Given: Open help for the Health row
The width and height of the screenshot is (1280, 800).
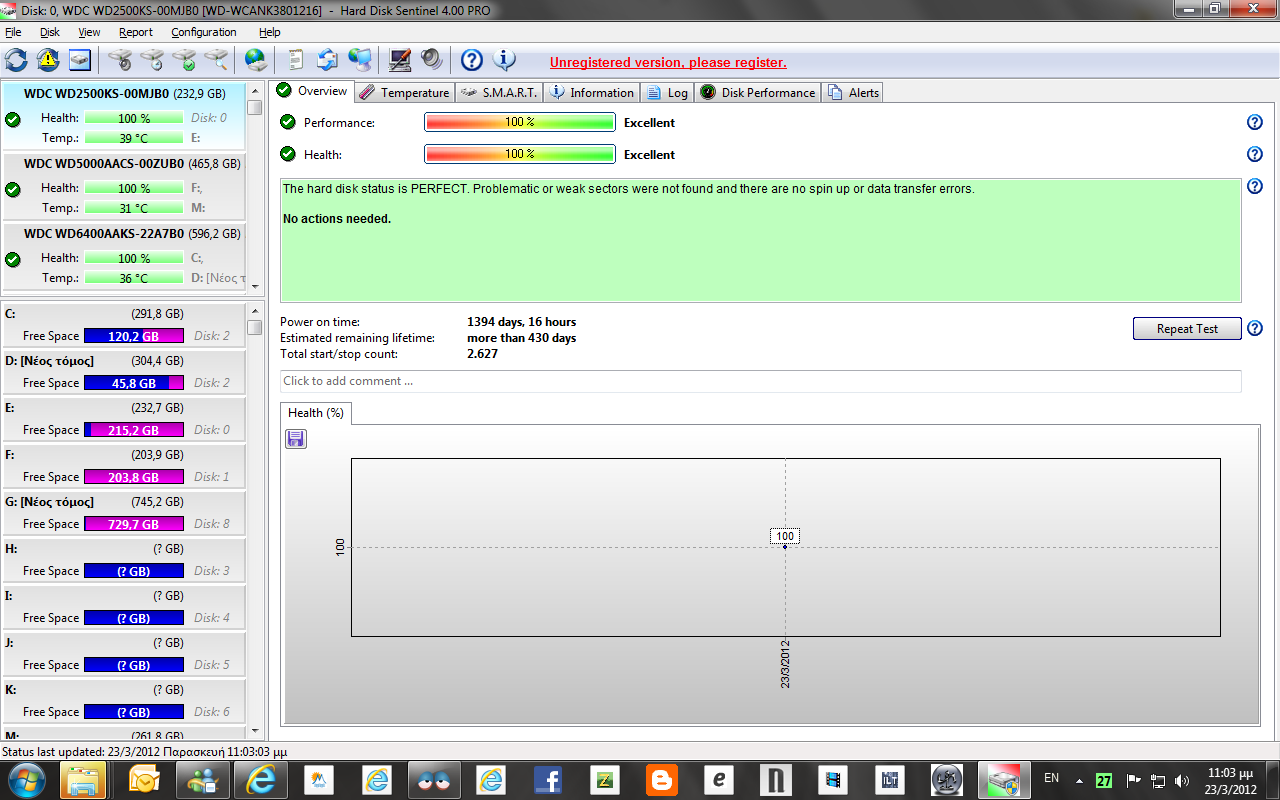Looking at the screenshot, I should pos(1255,154).
